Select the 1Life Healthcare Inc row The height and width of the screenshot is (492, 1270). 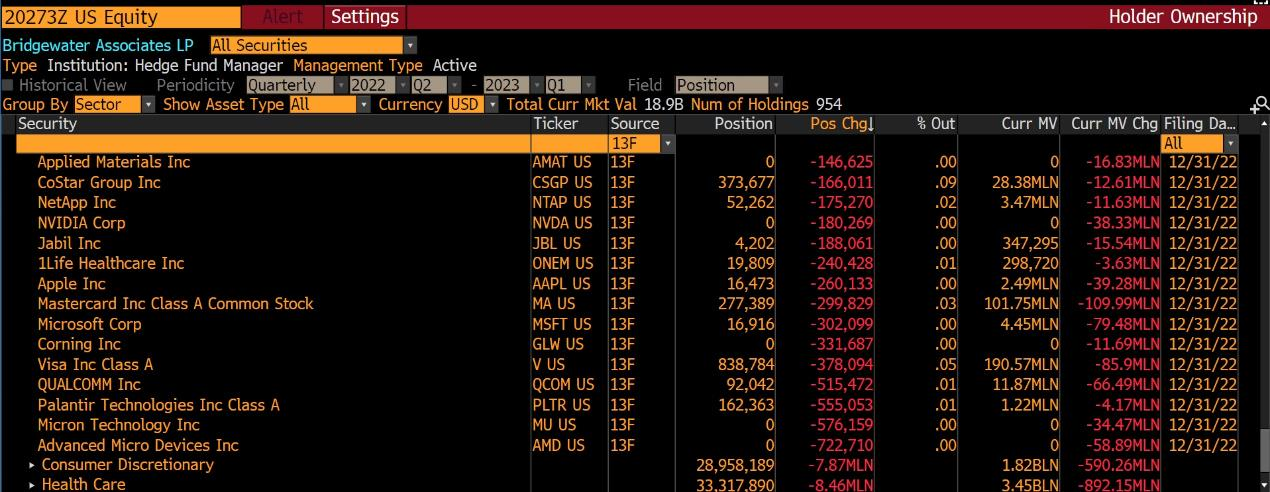628,263
